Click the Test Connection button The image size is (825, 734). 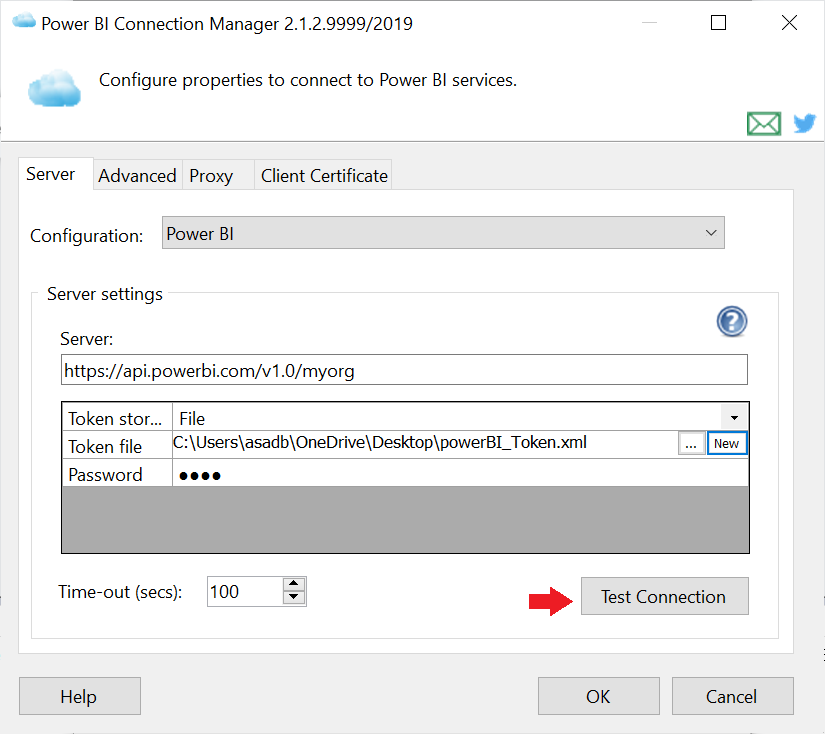[665, 596]
